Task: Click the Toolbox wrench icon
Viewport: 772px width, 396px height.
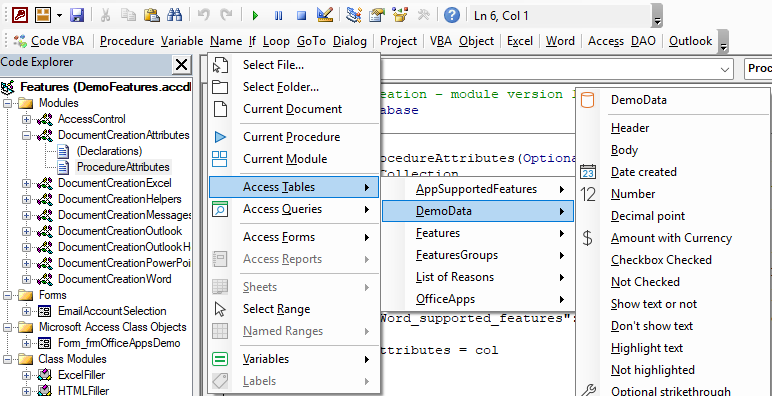Action: click(423, 15)
